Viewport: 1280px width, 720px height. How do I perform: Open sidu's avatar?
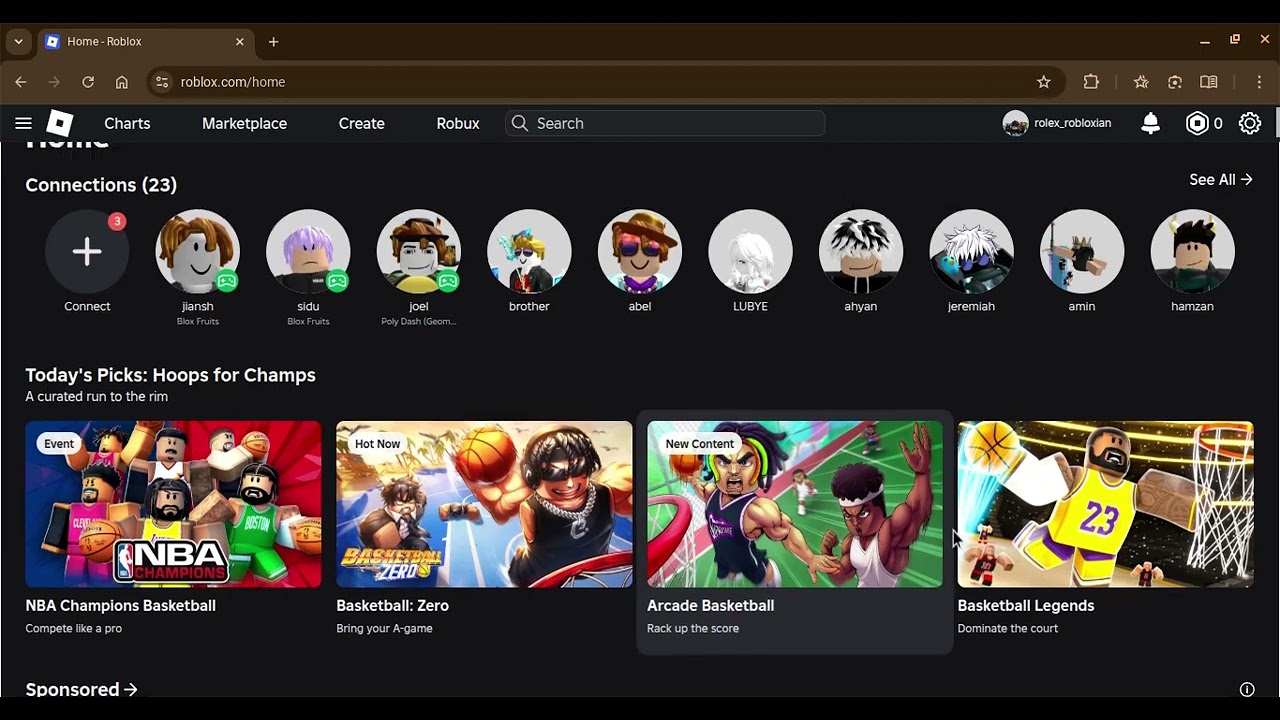coord(308,251)
